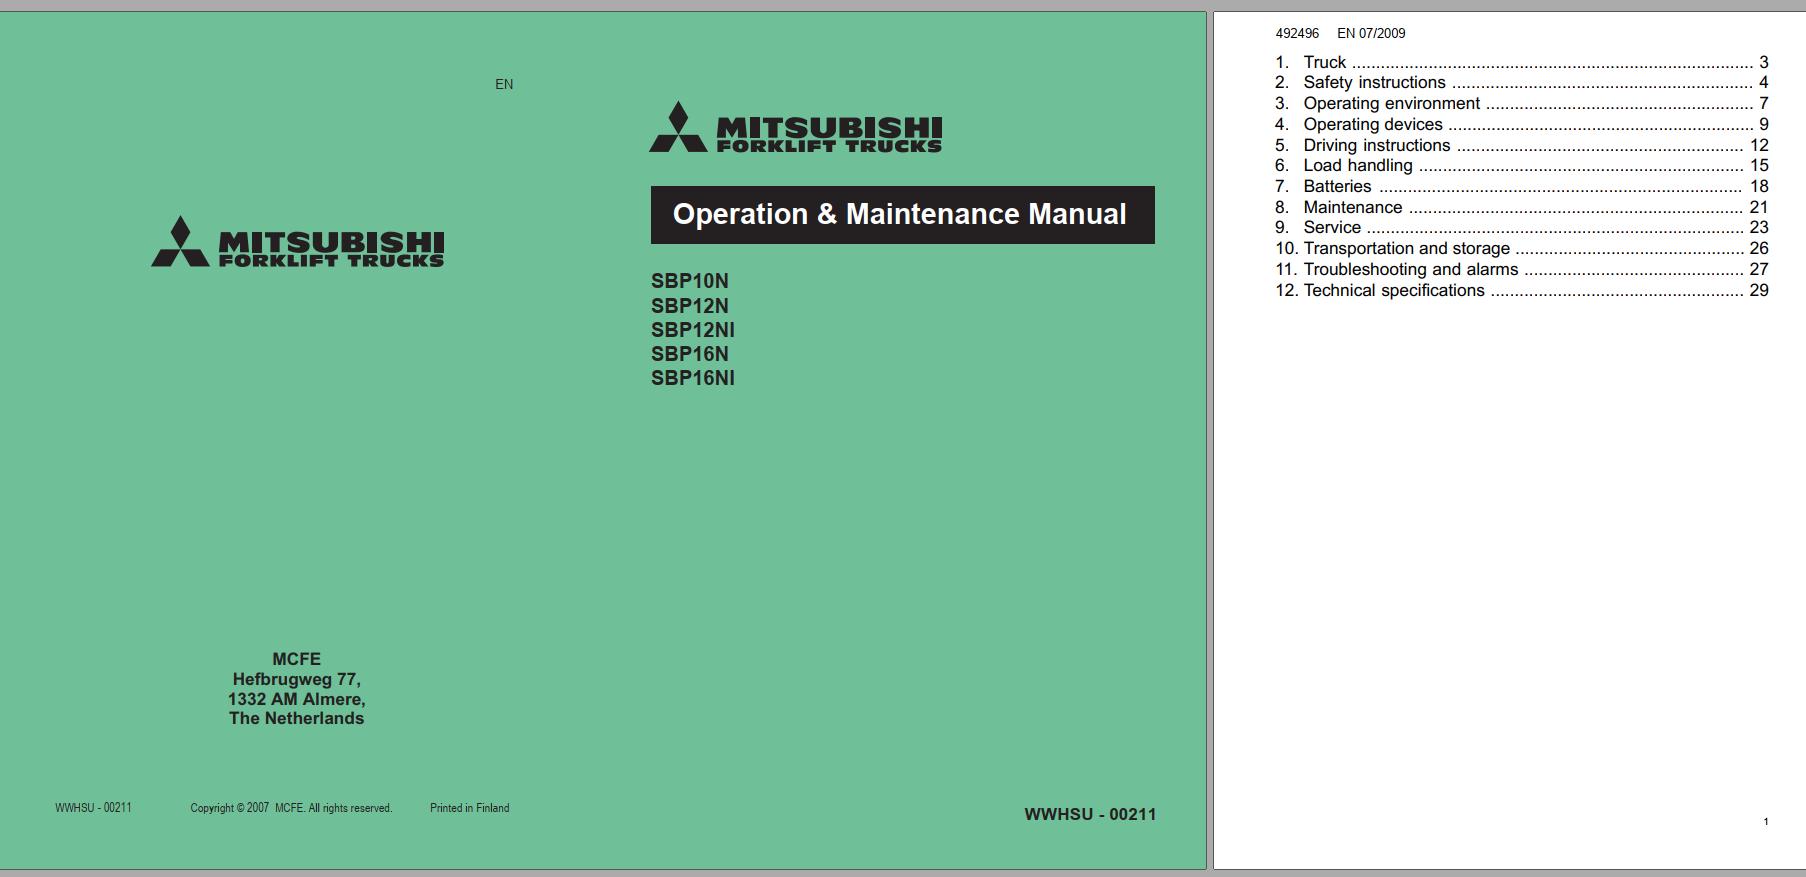Screen dimensions: 1806x877
Task: Click page number '1' at page bottom
Action: pos(1766,822)
